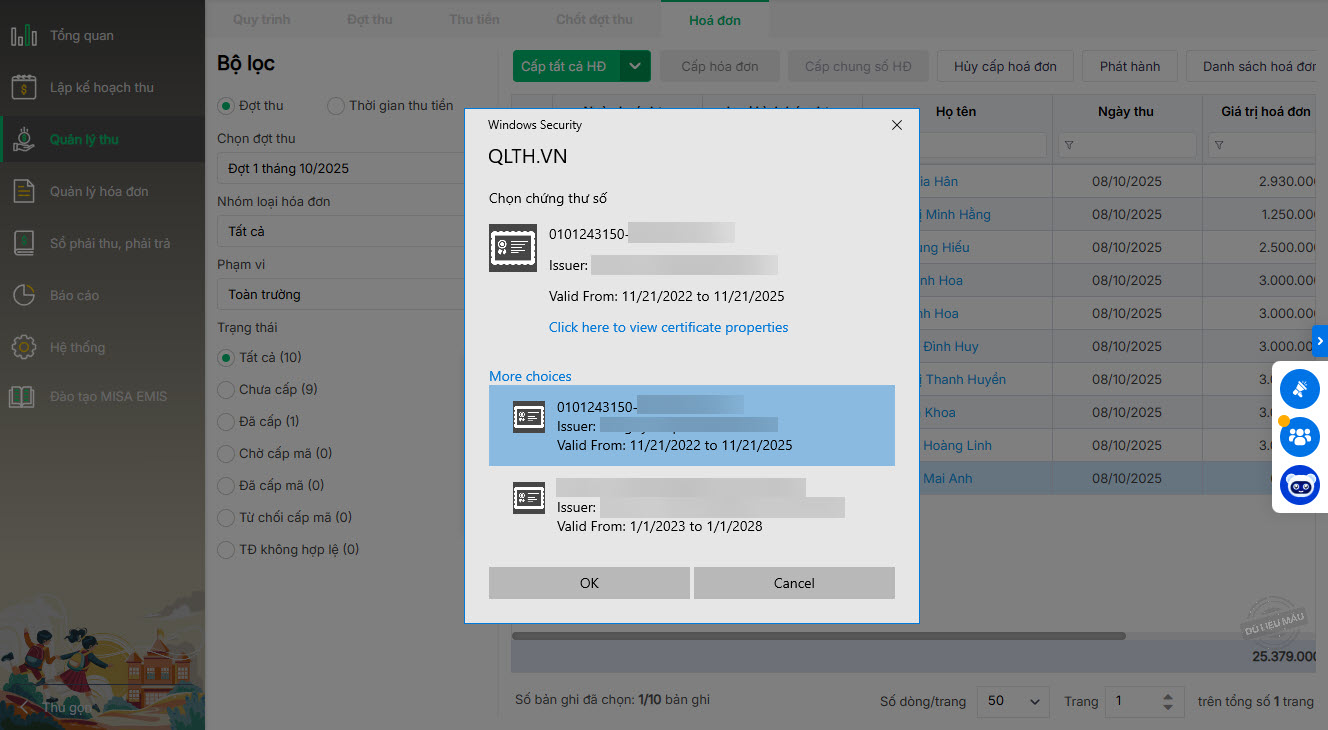Switch to the Chốt đợt thu tab

click(x=594, y=20)
